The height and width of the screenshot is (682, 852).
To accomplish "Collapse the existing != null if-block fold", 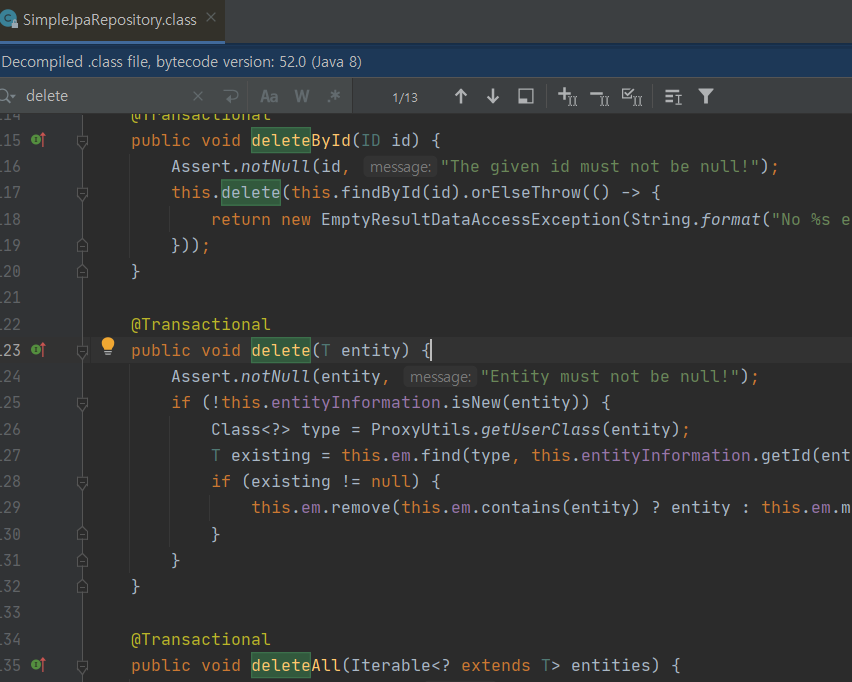I will [83, 483].
